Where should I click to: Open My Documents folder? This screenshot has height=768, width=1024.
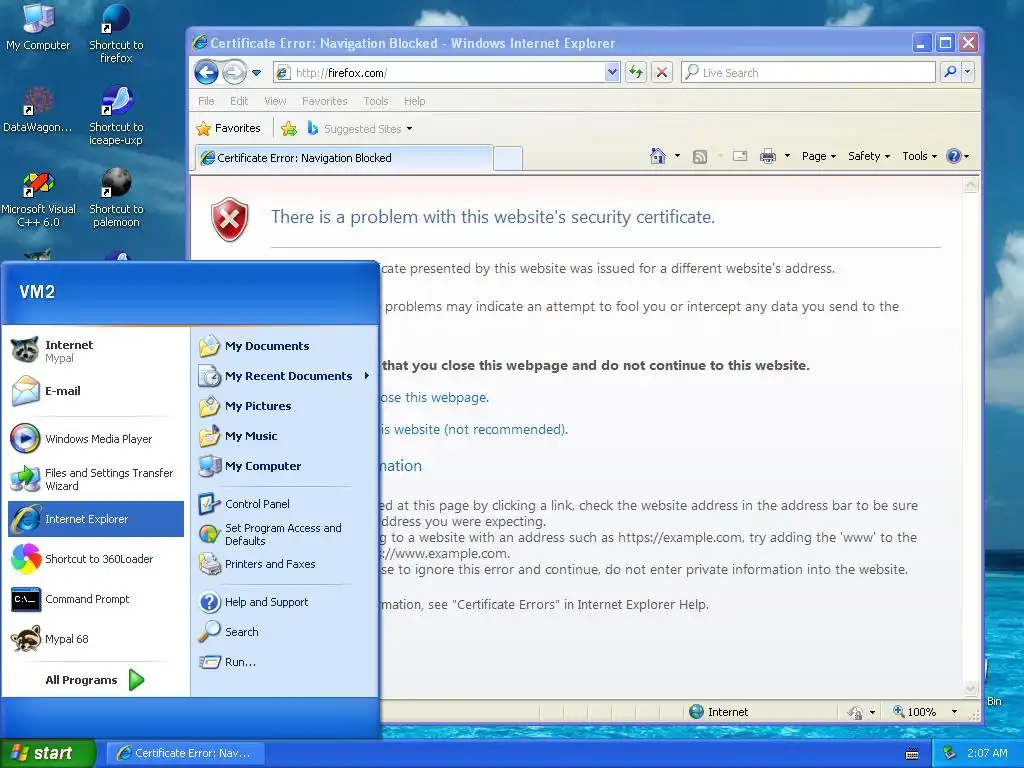pos(285,346)
